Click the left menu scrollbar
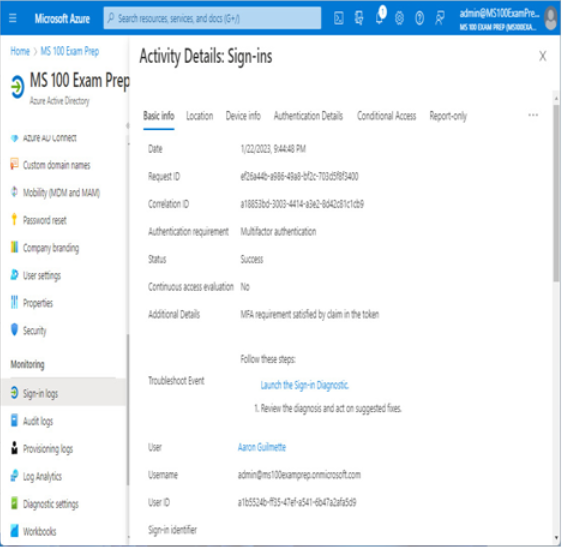This screenshot has width=562, height=551. pos(128,410)
